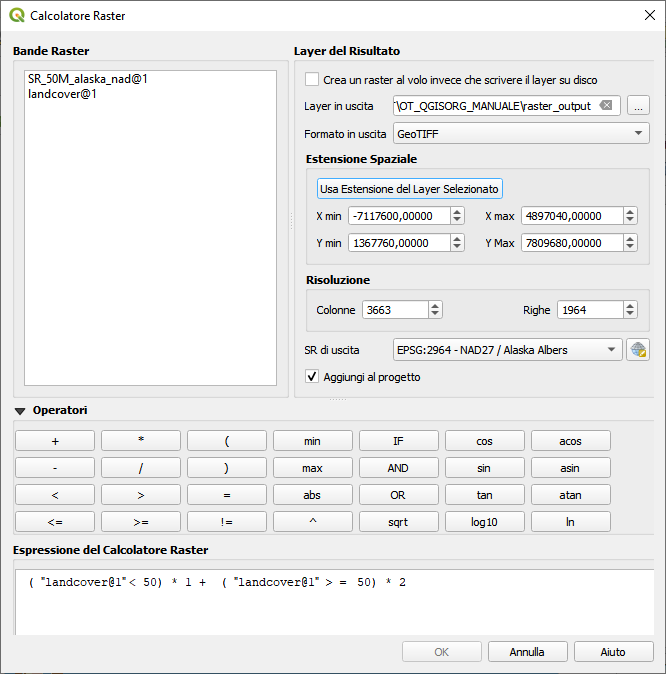Viewport: 666px width, 674px height.
Task: Insert the tan function
Action: (x=485, y=495)
